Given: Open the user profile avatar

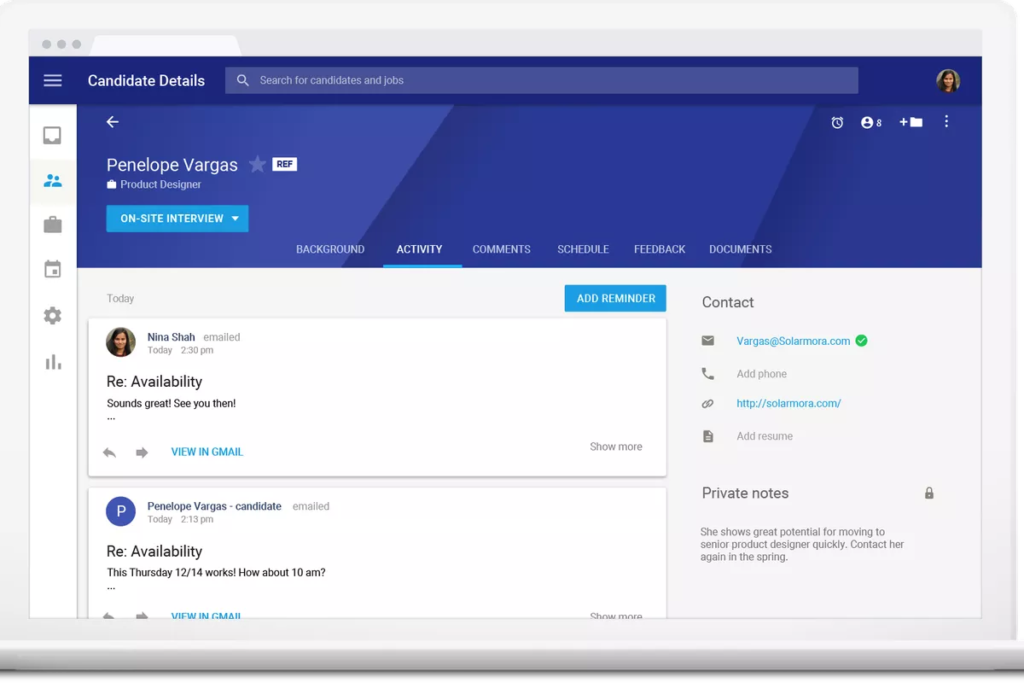Looking at the screenshot, I should pyautogui.click(x=948, y=80).
